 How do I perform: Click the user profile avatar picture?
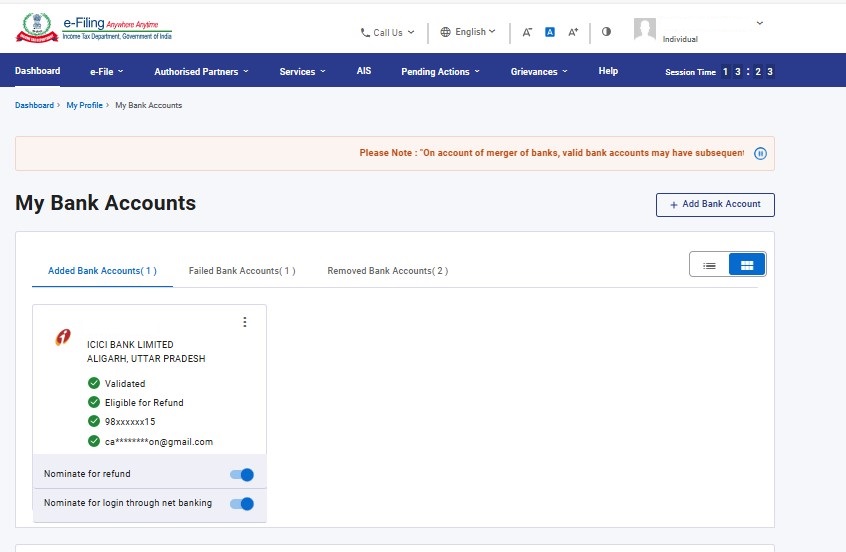tap(645, 29)
